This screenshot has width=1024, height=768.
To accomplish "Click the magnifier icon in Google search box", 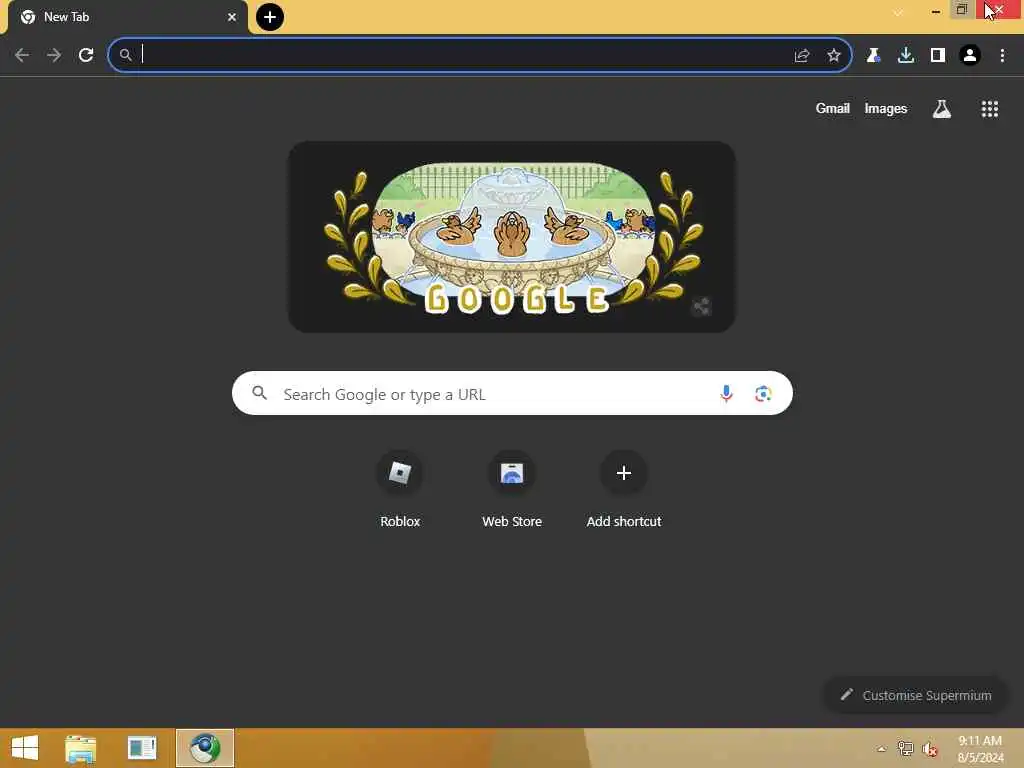I will pyautogui.click(x=259, y=393).
